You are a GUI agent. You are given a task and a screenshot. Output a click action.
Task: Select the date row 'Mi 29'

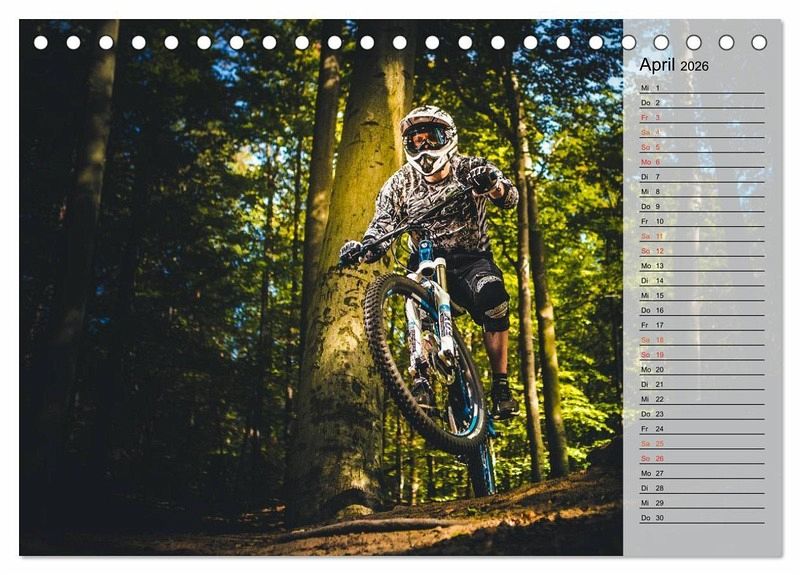(x=702, y=502)
